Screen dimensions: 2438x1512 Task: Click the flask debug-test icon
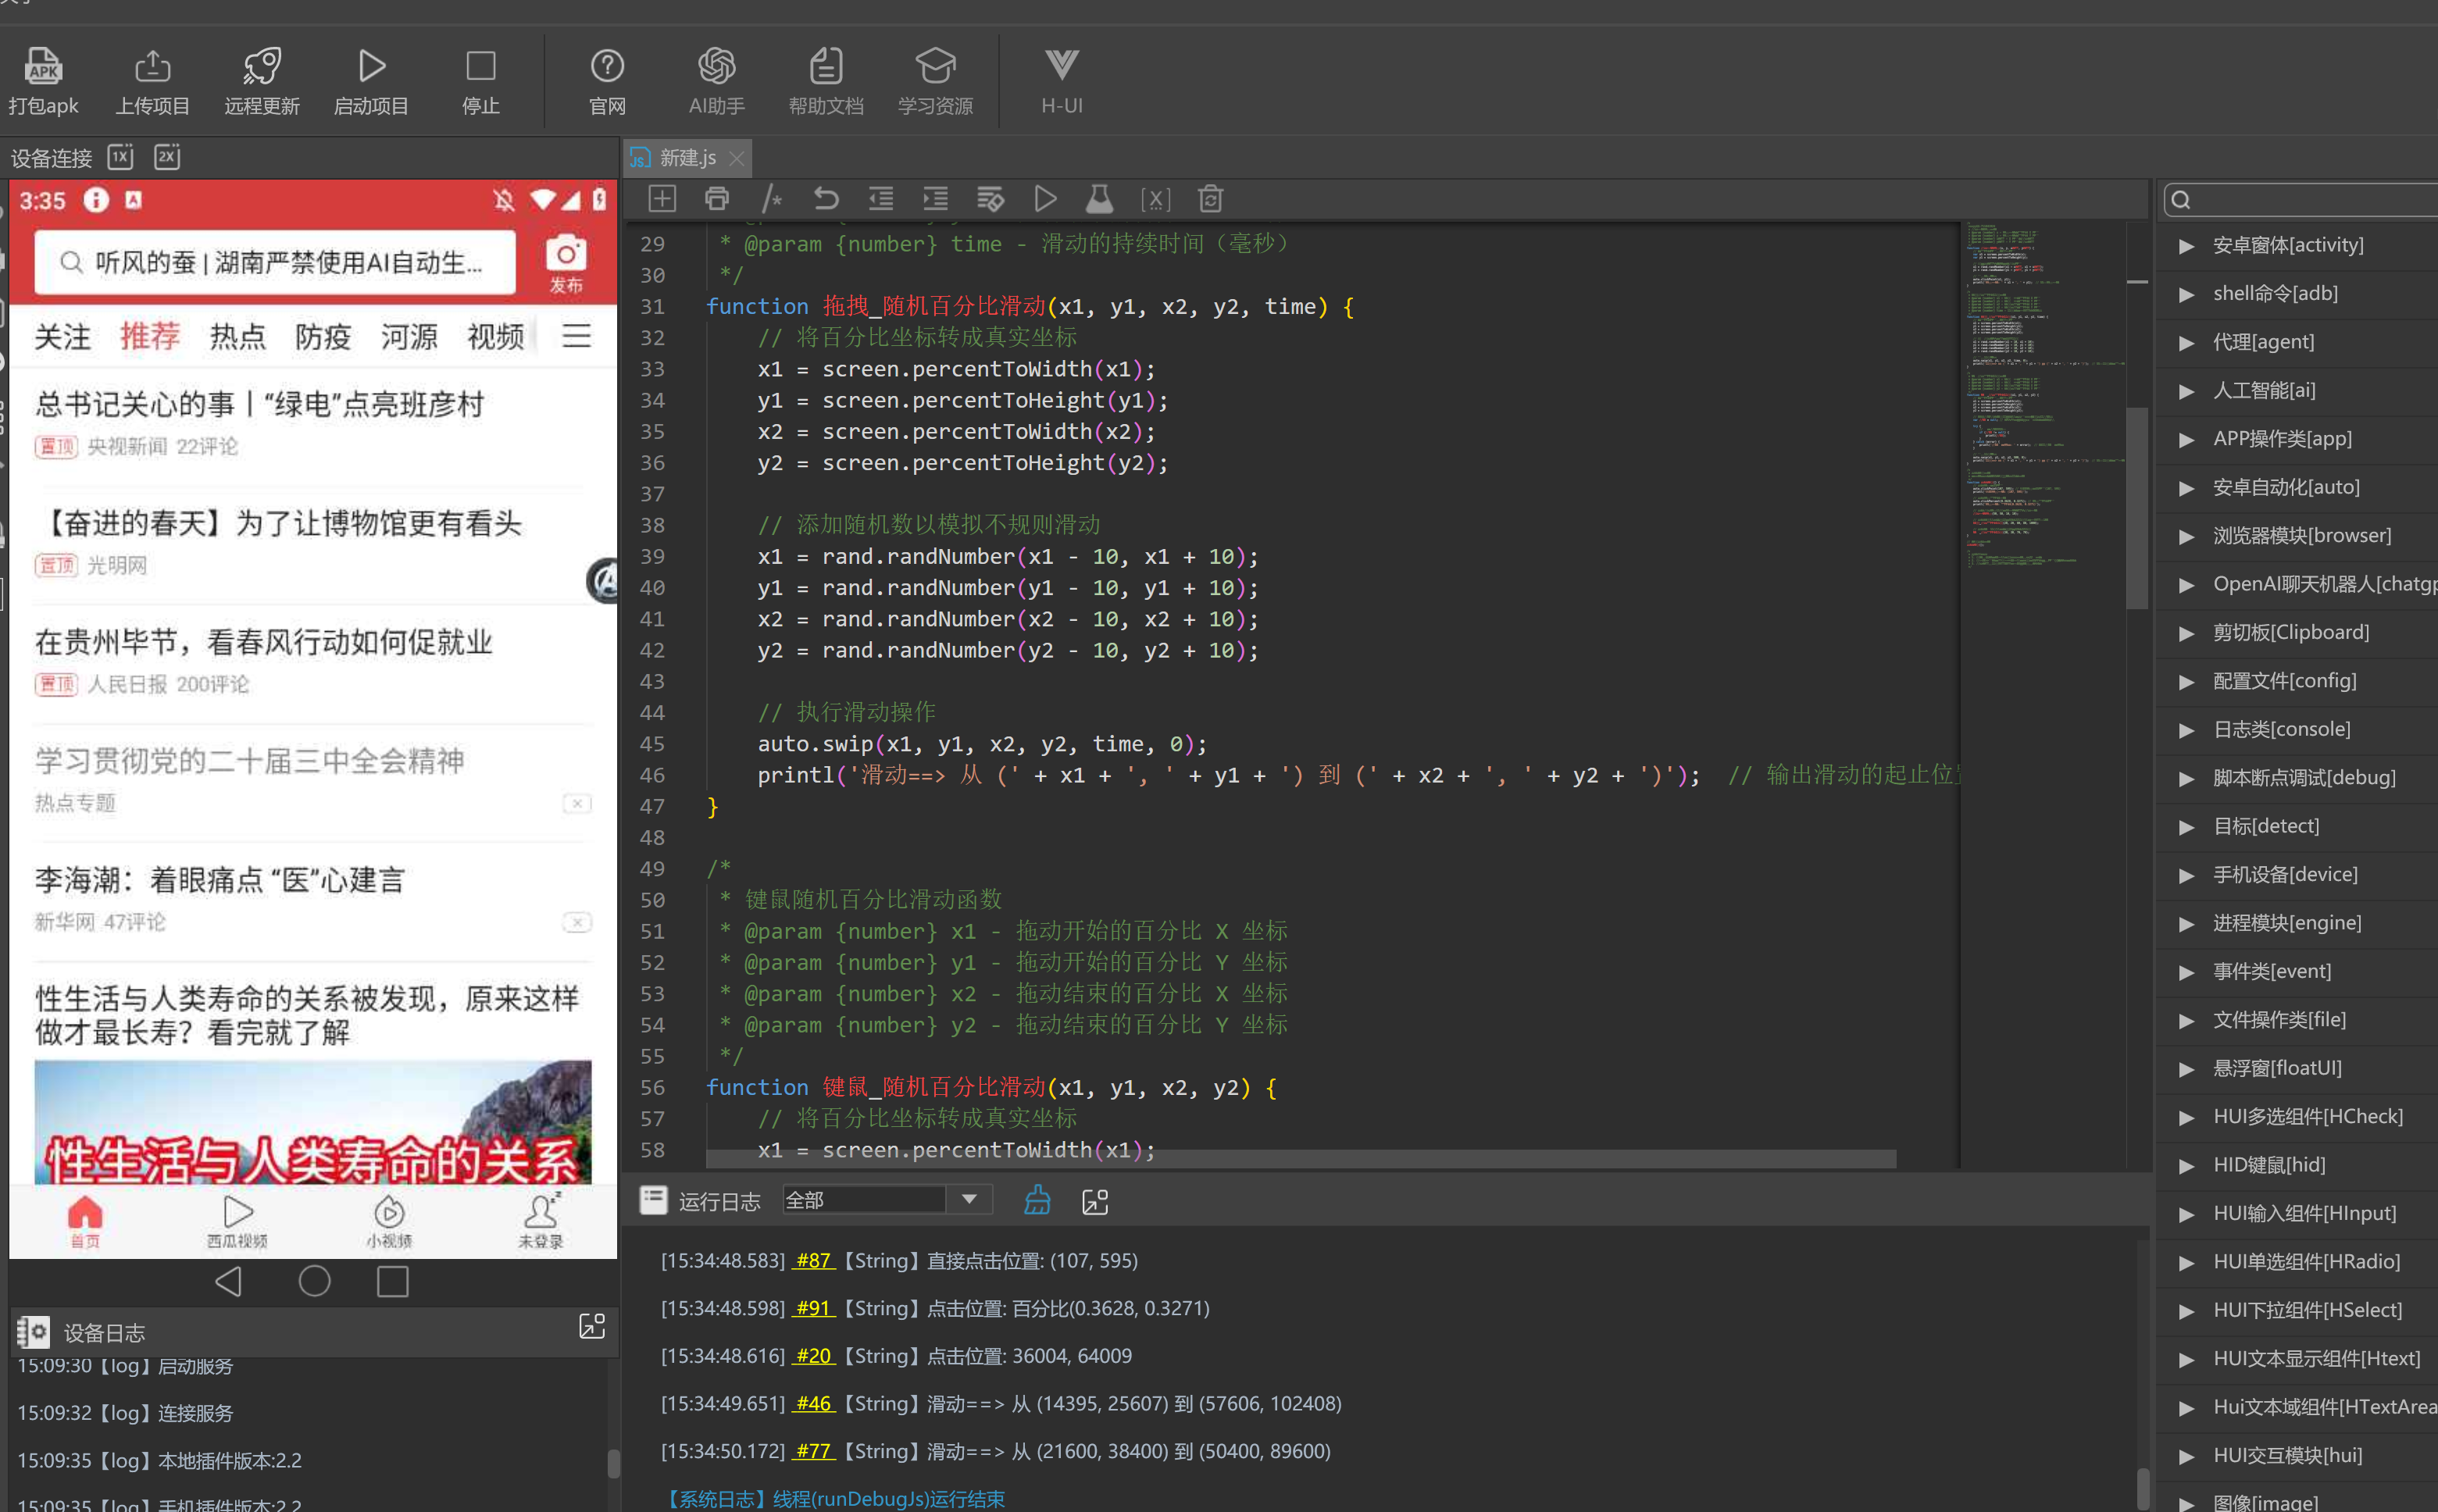tap(1100, 199)
